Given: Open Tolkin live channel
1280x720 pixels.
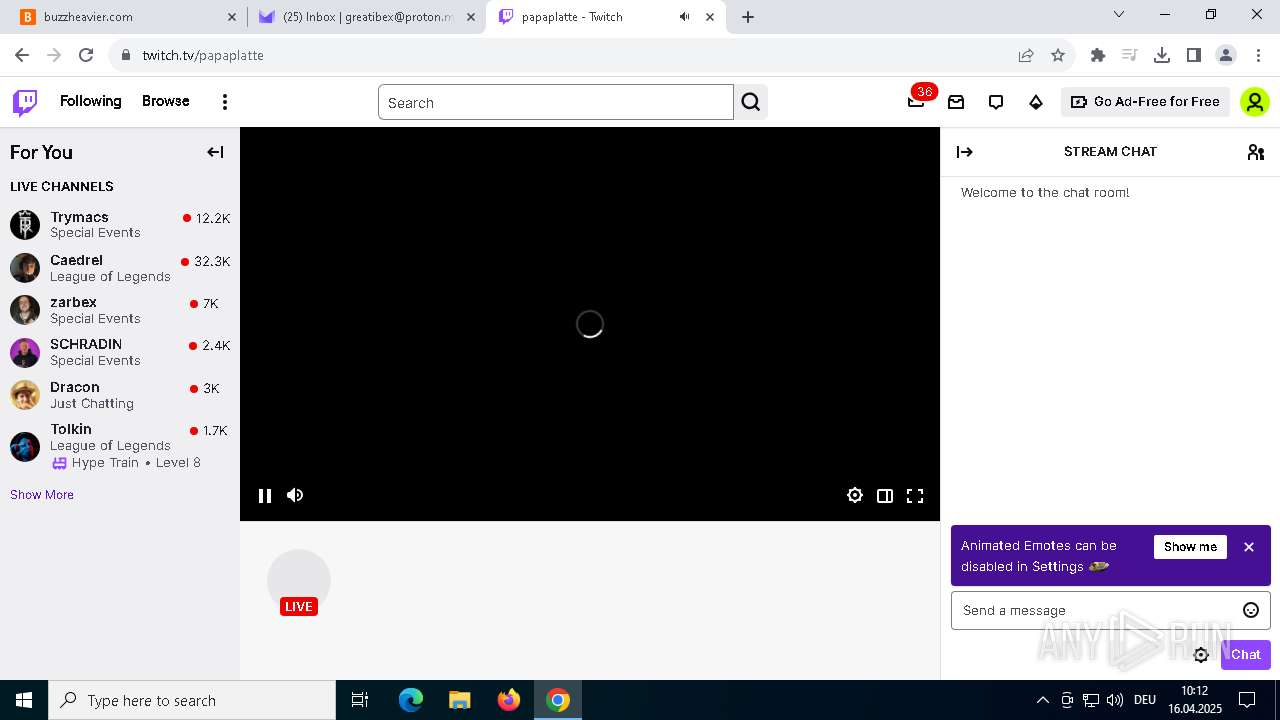Looking at the screenshot, I should tap(120, 446).
